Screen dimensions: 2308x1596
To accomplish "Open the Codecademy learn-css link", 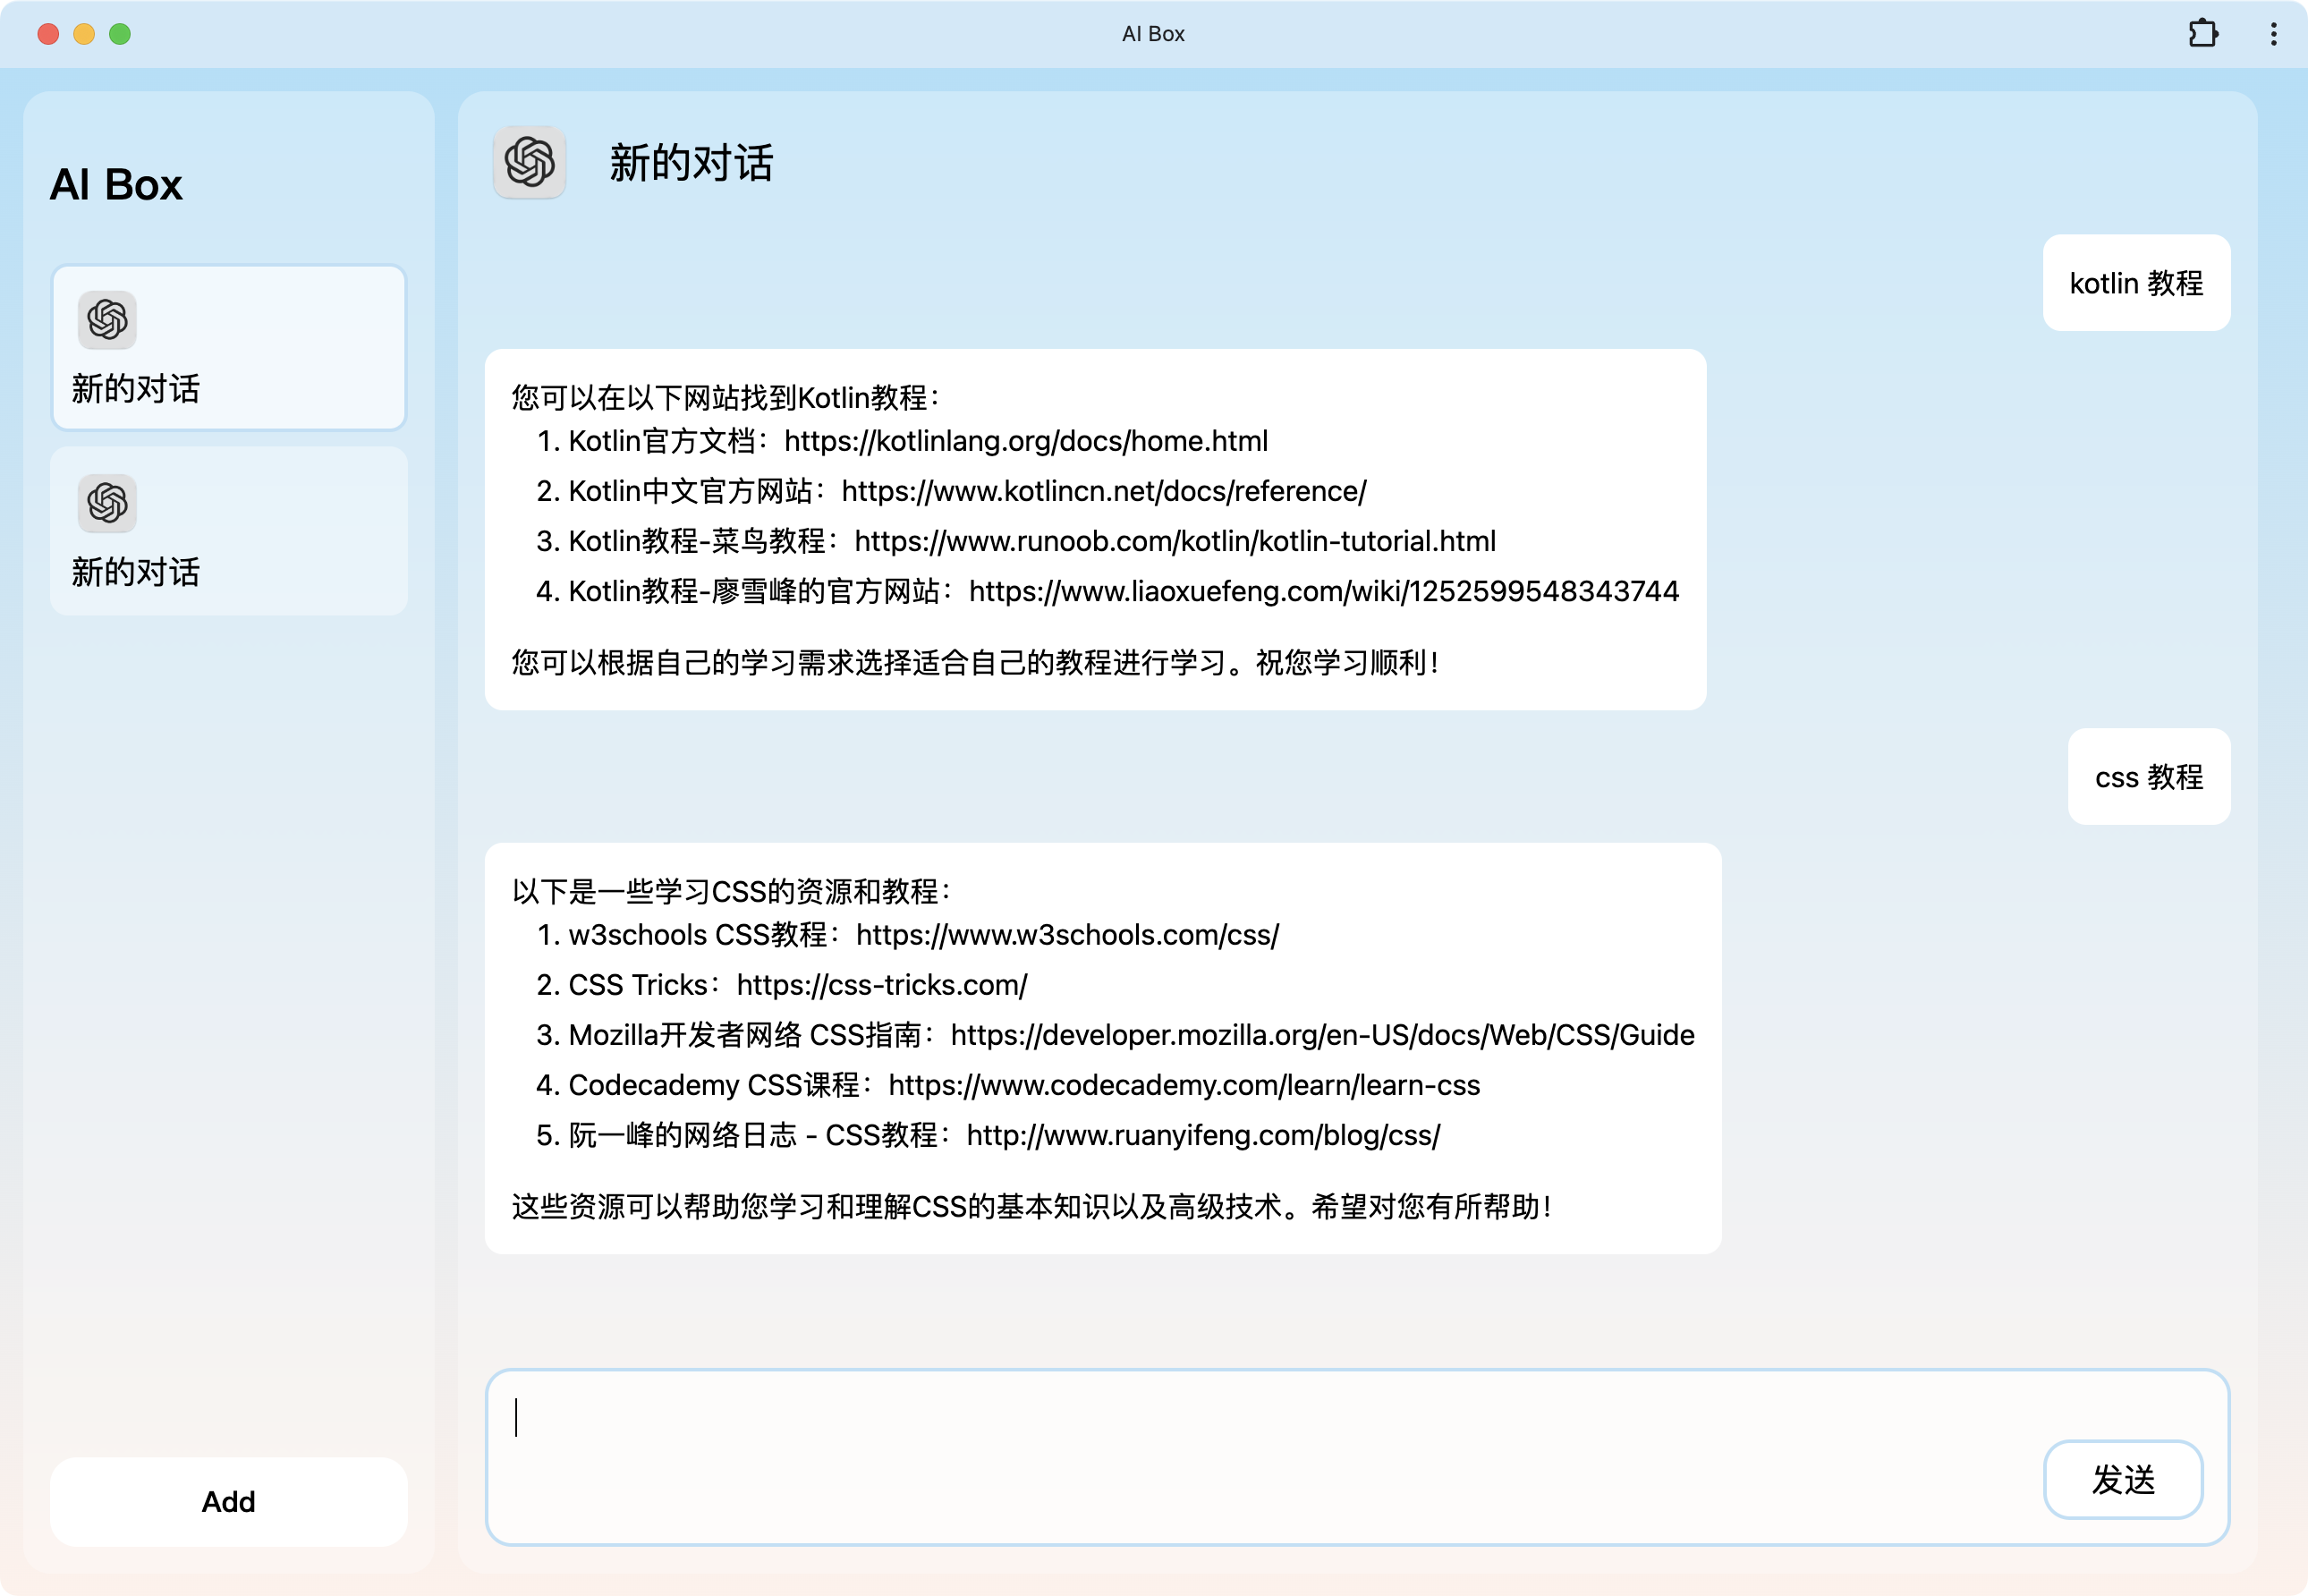I will [x=1184, y=1085].
